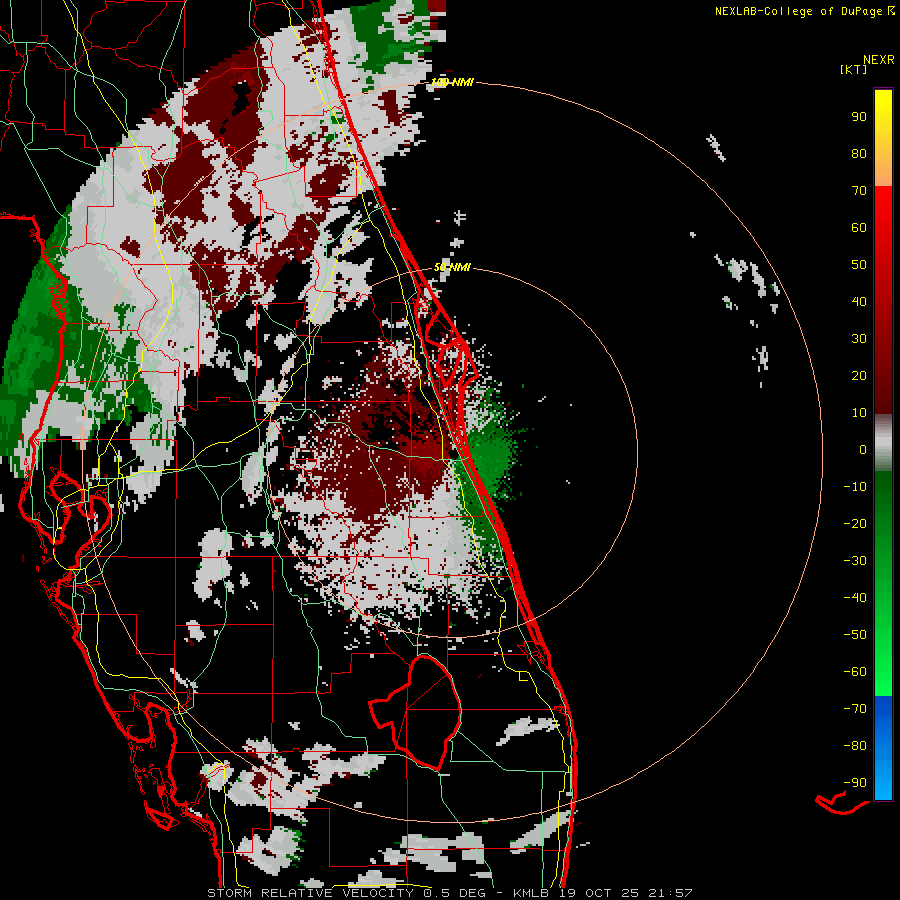The height and width of the screenshot is (900, 900).
Task: Click the 10 value on the velocity scale
Action: (x=859, y=413)
